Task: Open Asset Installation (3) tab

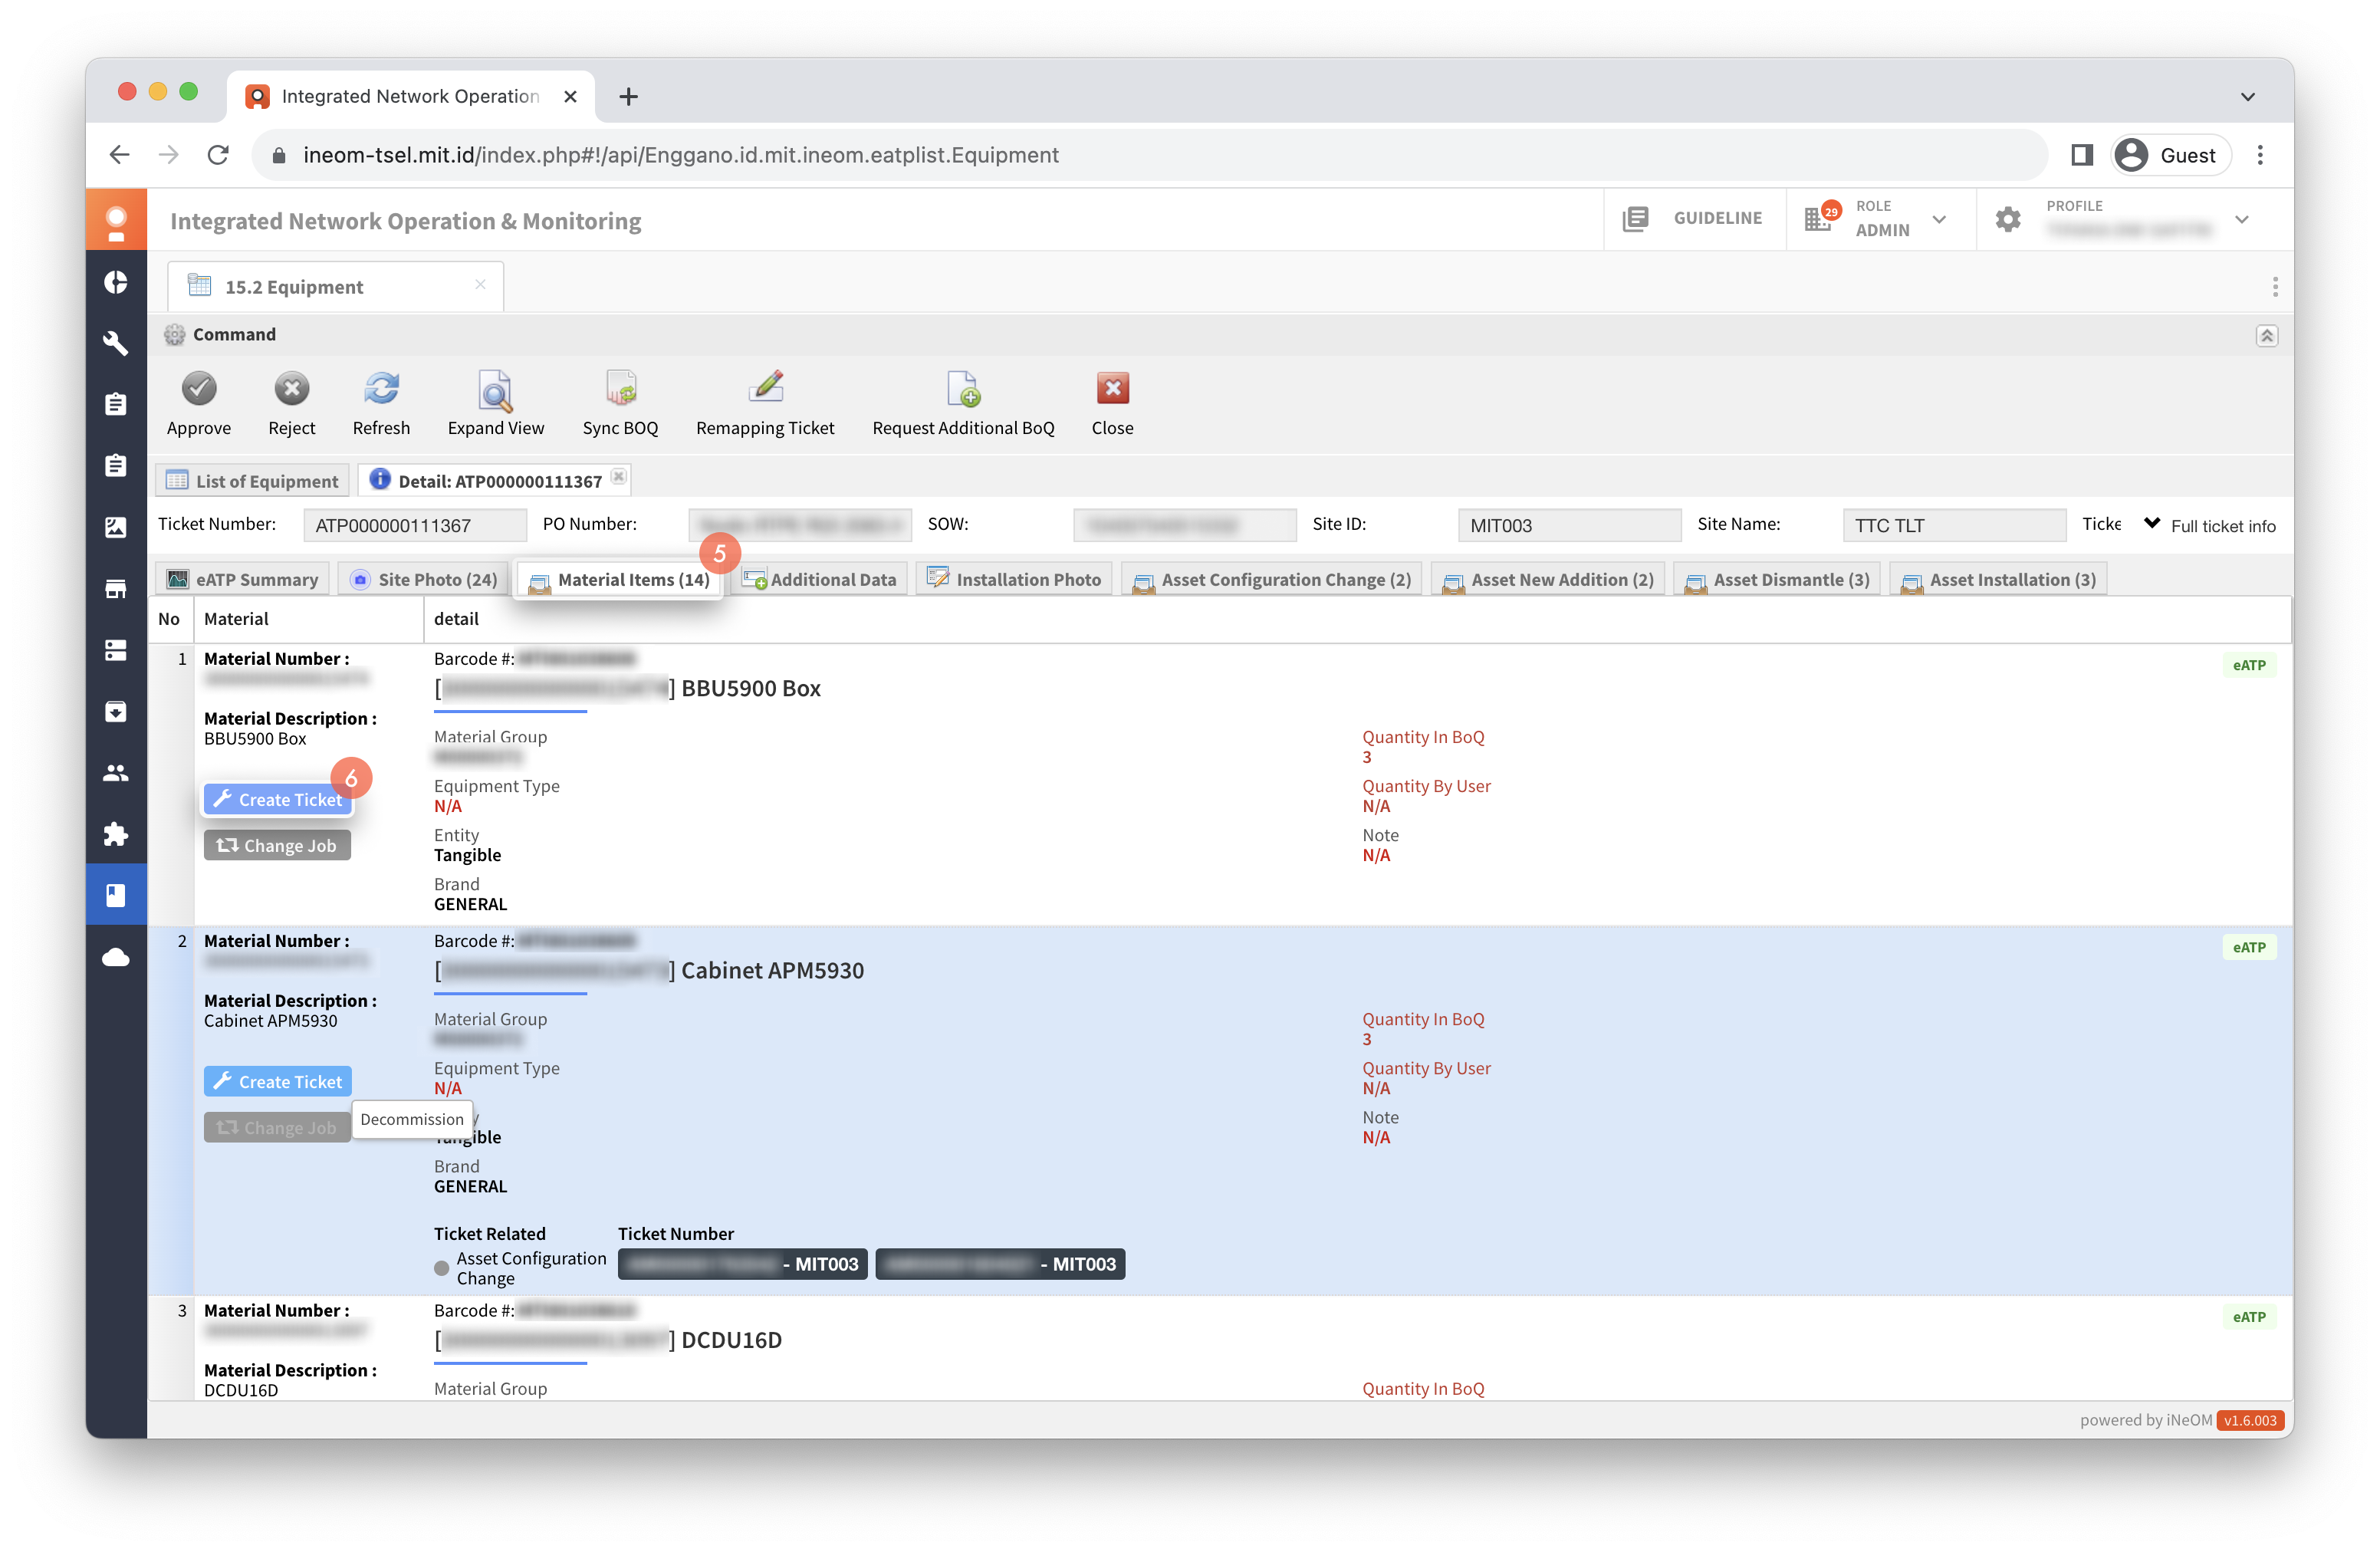Action: coord(1999,579)
